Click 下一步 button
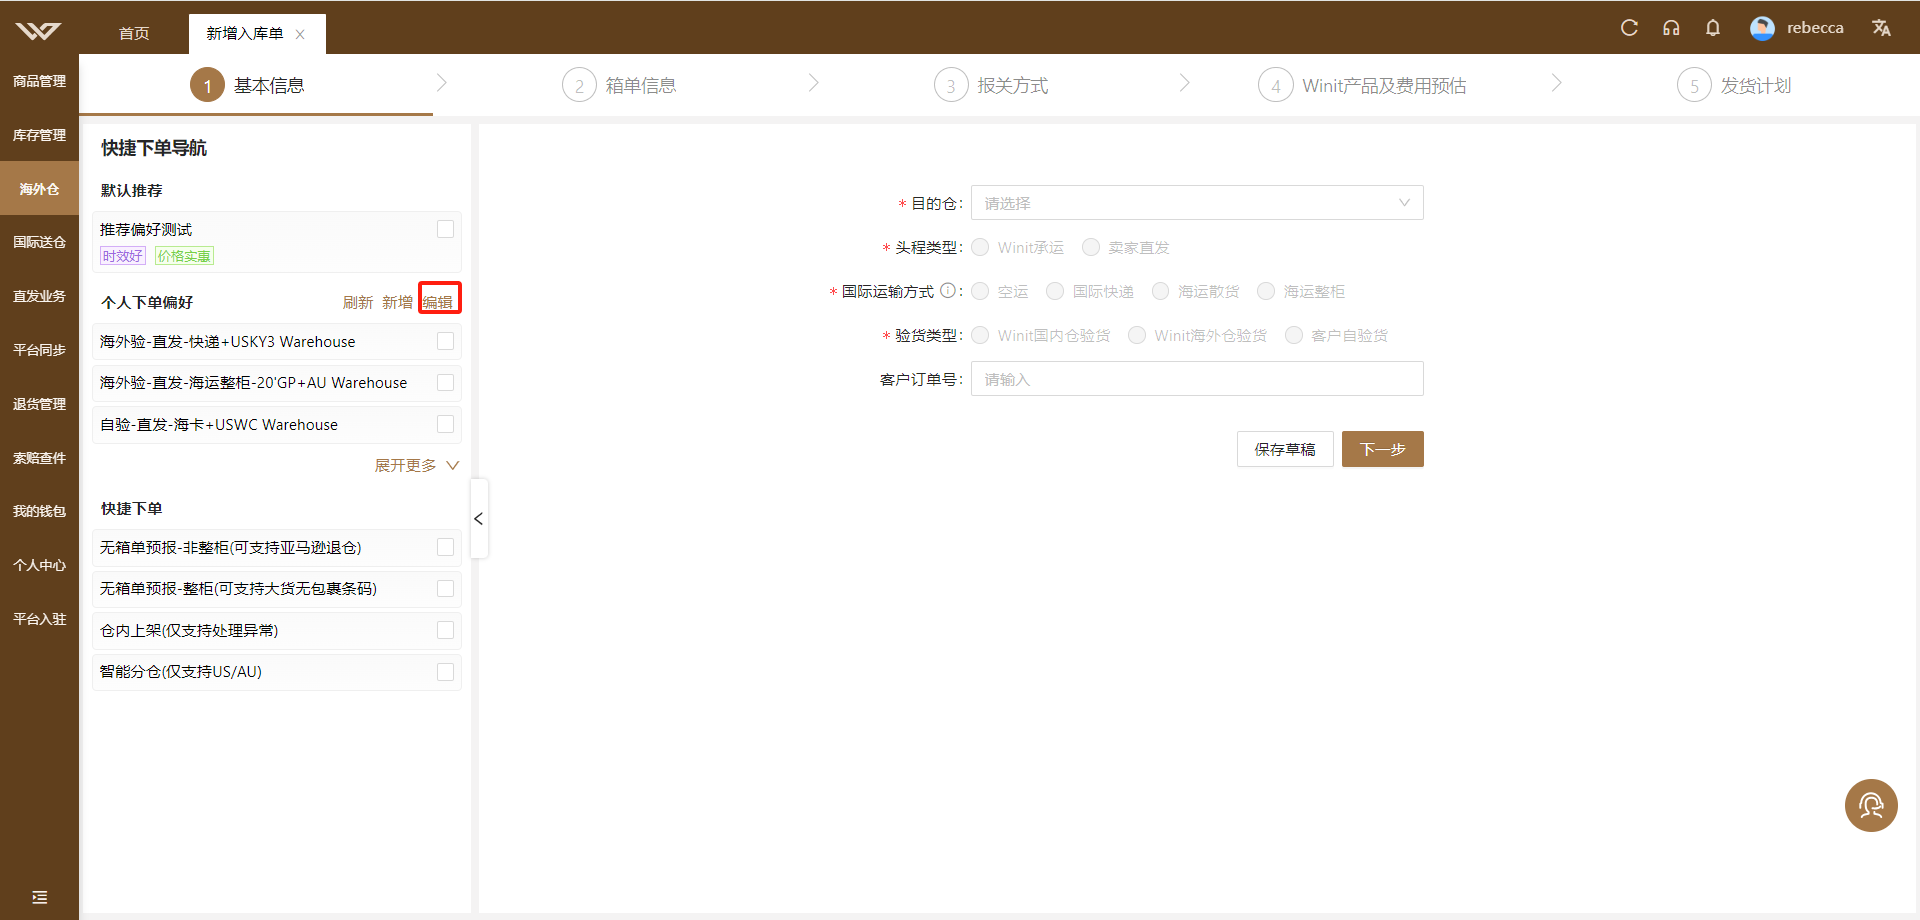Image resolution: width=1920 pixels, height=920 pixels. 1383,449
